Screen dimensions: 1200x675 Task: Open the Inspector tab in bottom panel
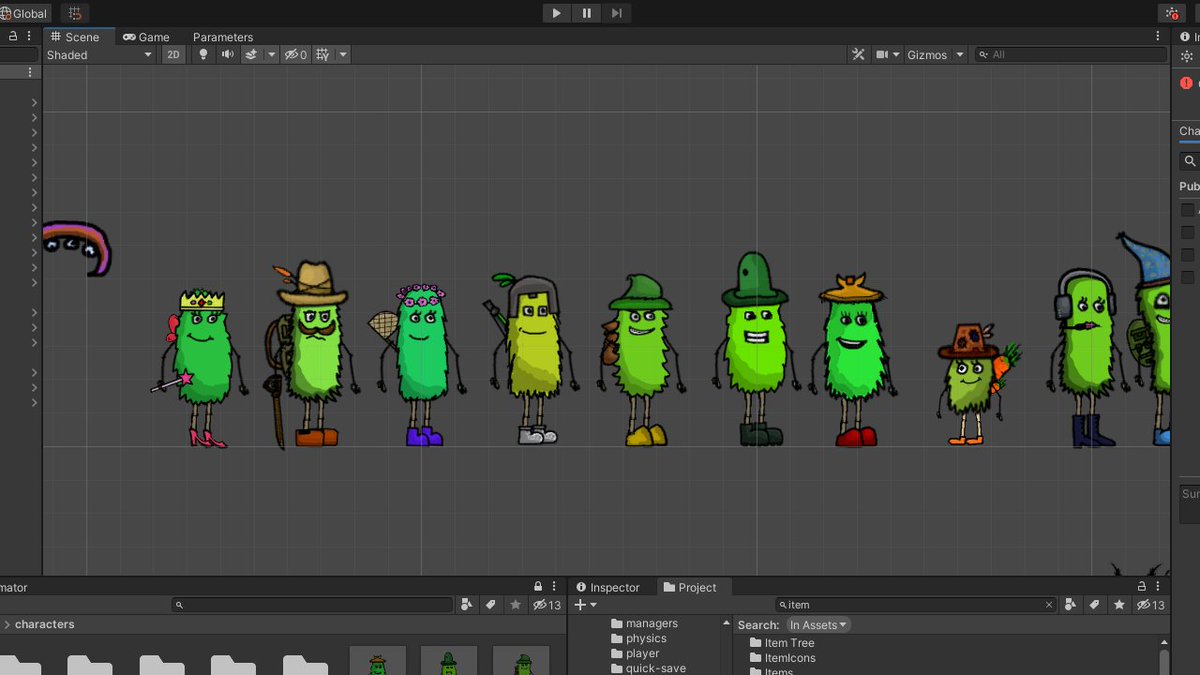[608, 587]
